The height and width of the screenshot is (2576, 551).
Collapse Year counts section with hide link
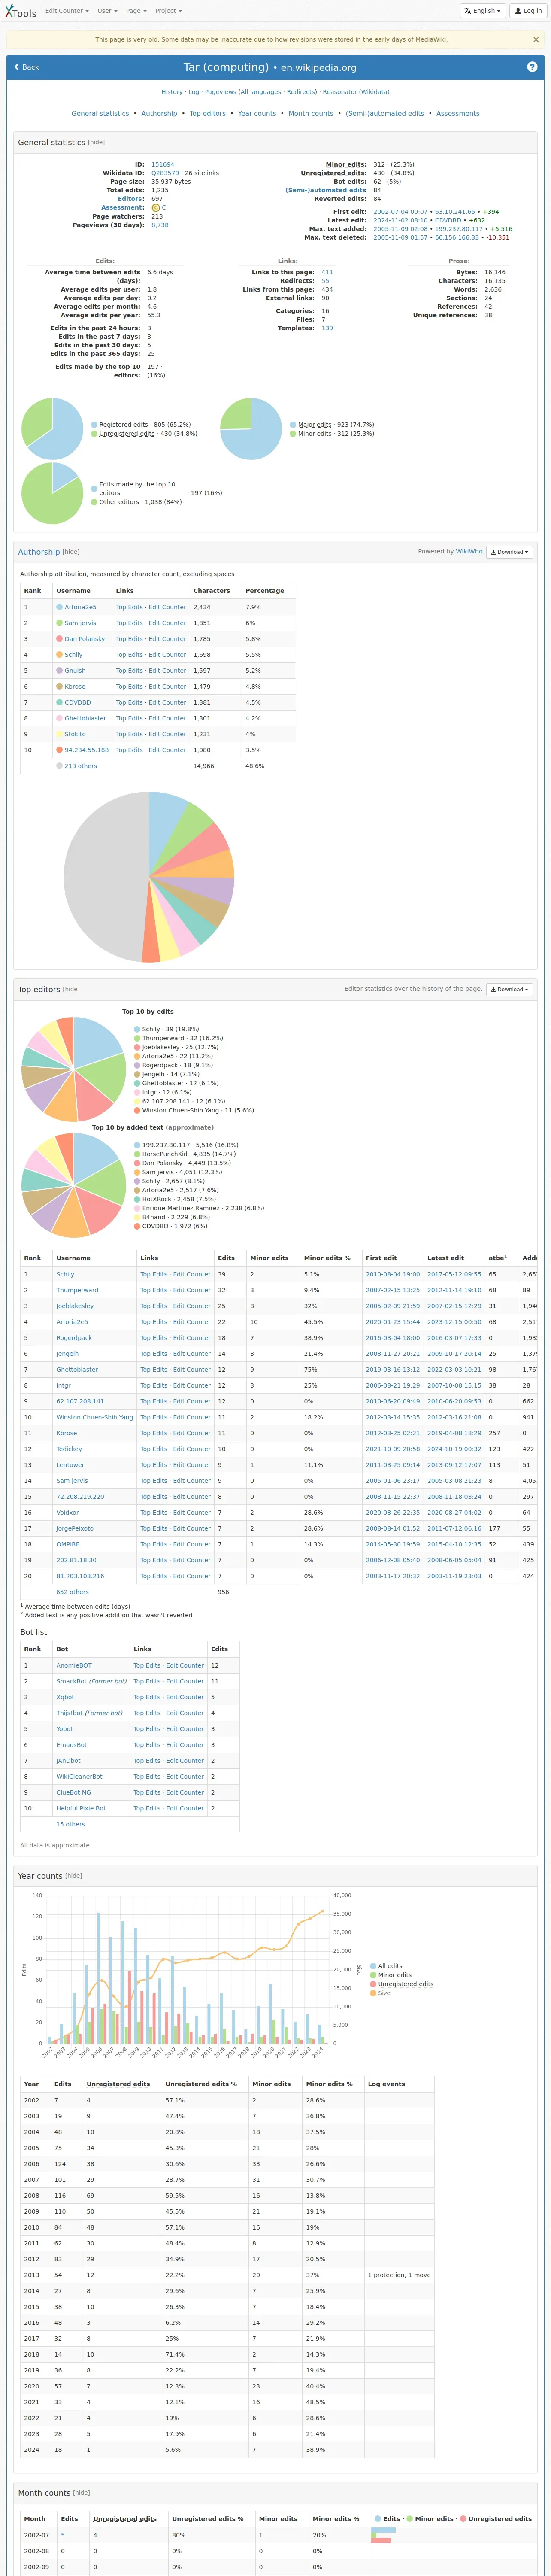click(74, 1876)
